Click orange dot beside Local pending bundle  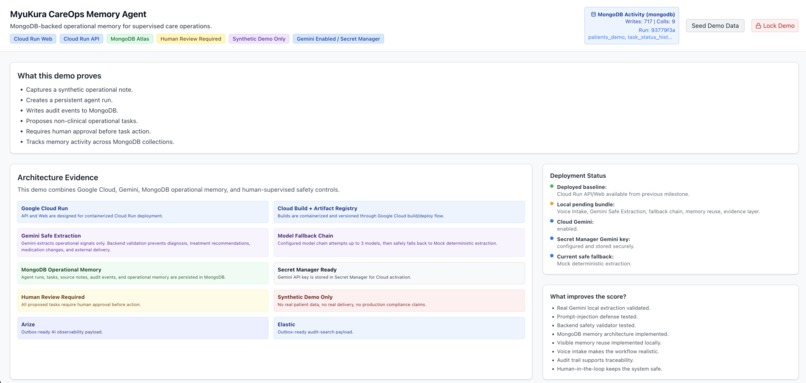(552, 204)
